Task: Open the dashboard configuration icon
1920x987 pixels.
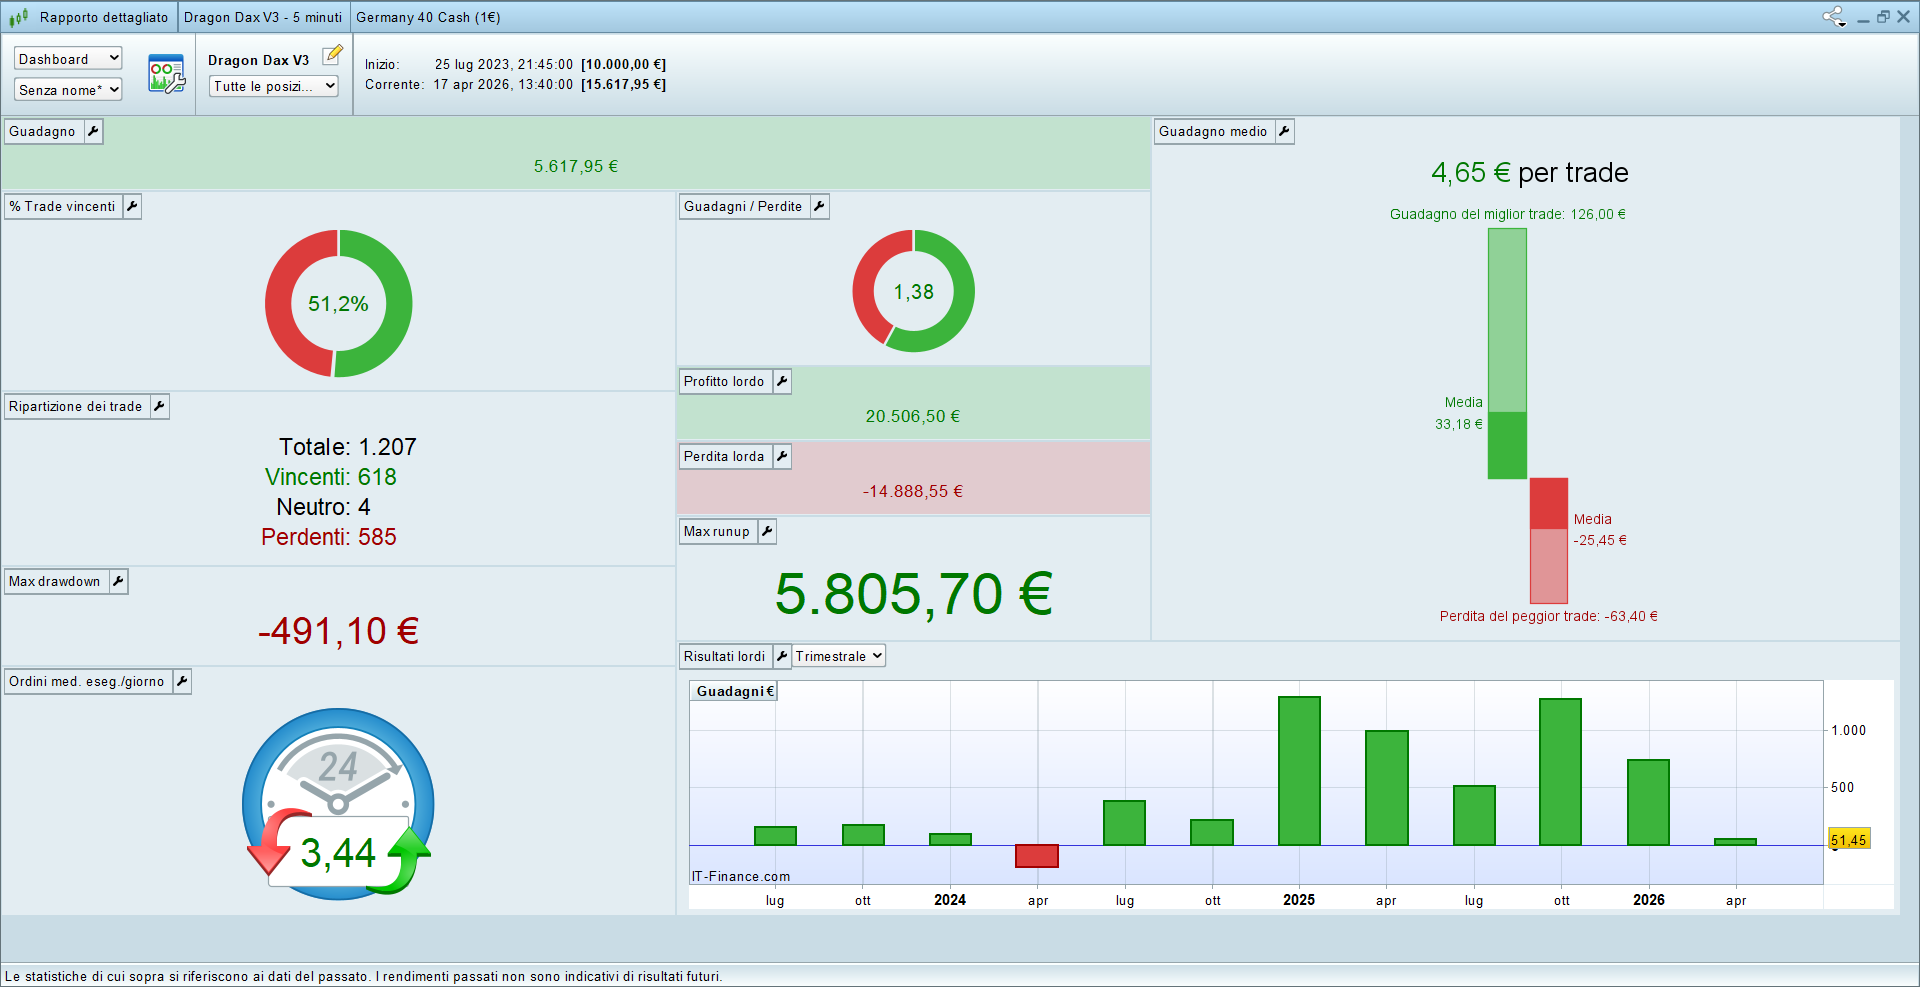Action: (x=166, y=74)
